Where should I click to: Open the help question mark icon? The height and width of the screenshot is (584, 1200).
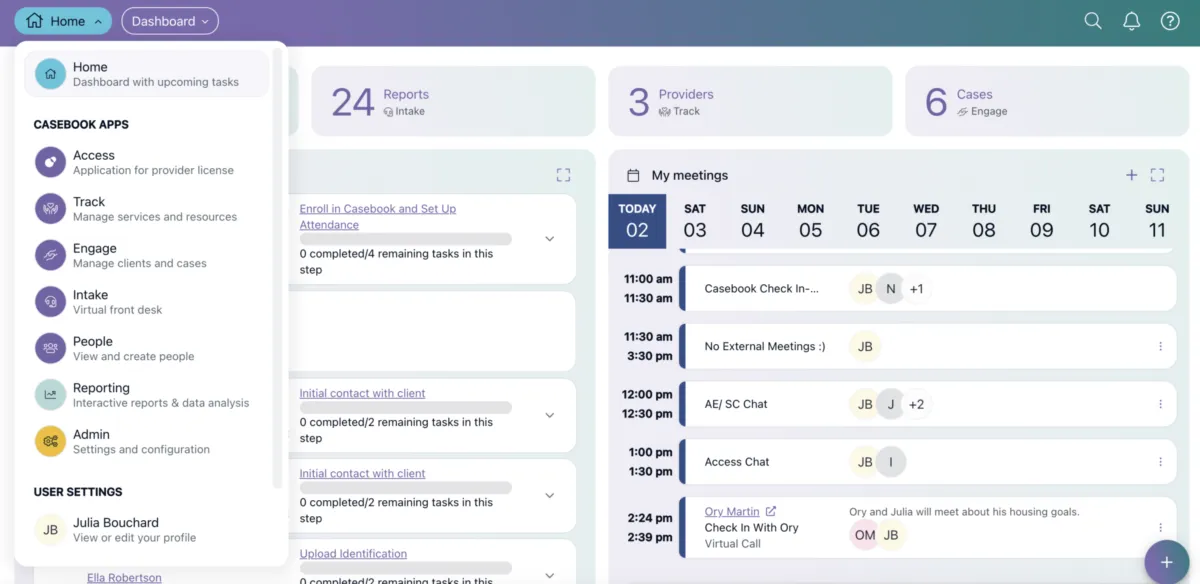pyautogui.click(x=1170, y=21)
